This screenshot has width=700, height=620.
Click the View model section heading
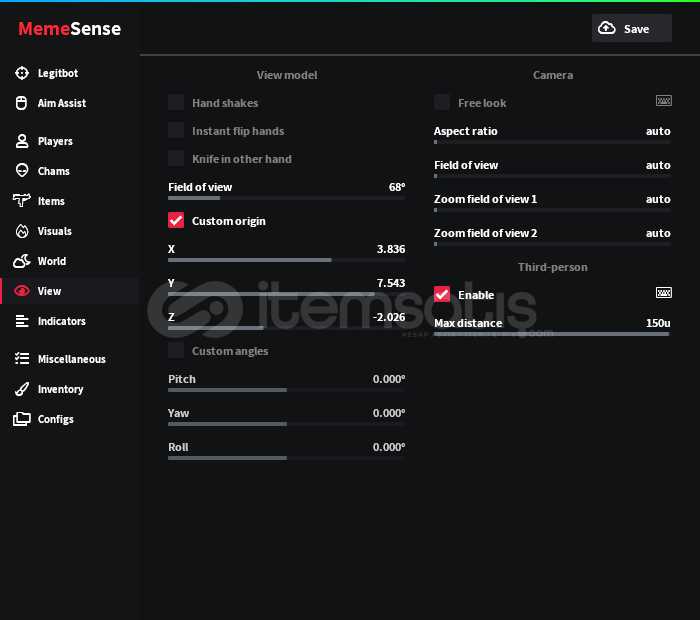287,75
